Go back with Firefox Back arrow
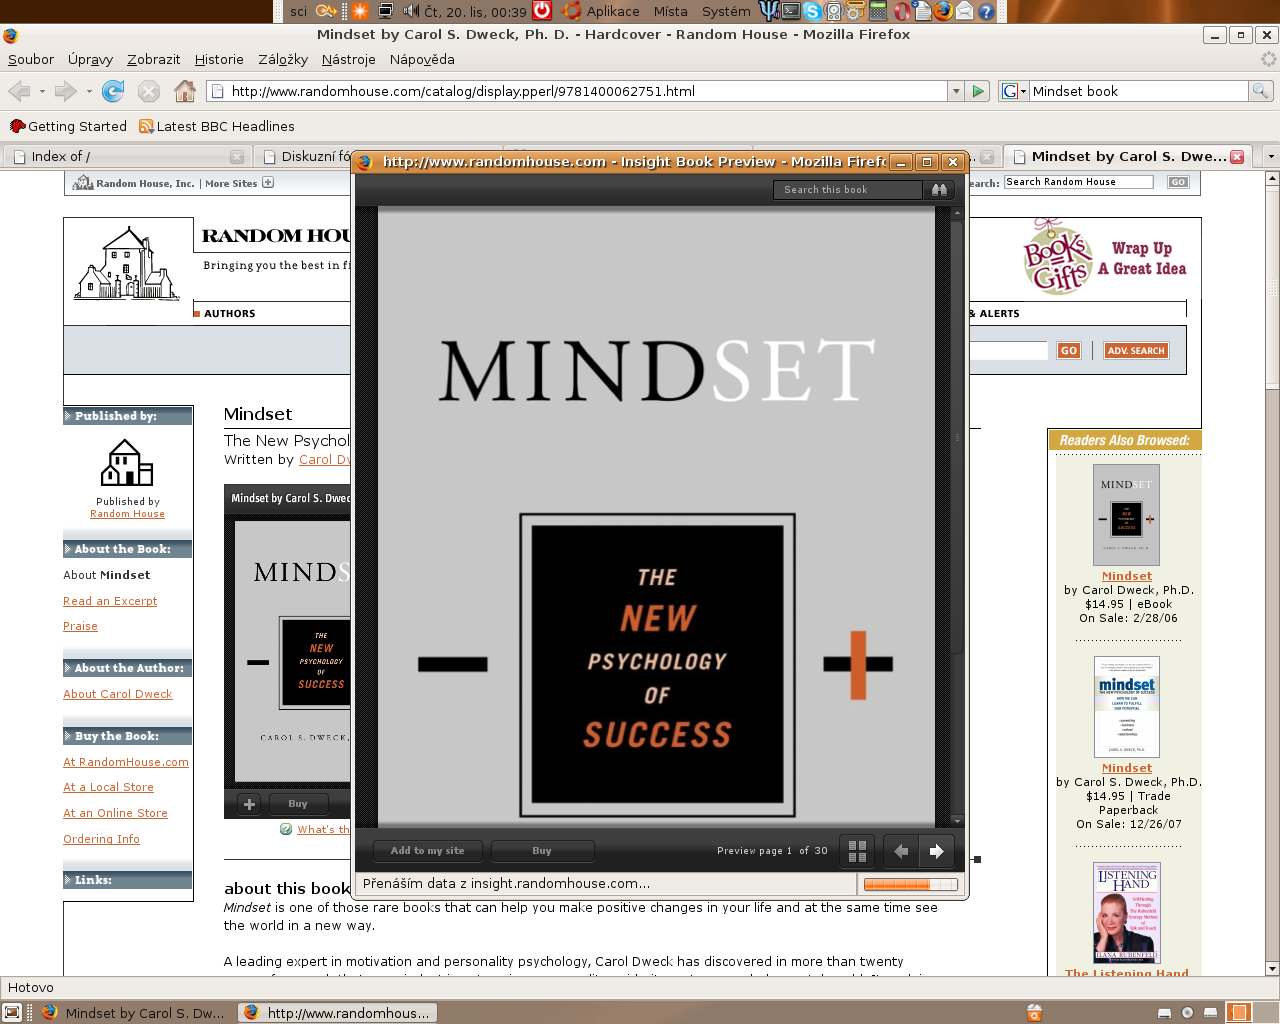 19,91
